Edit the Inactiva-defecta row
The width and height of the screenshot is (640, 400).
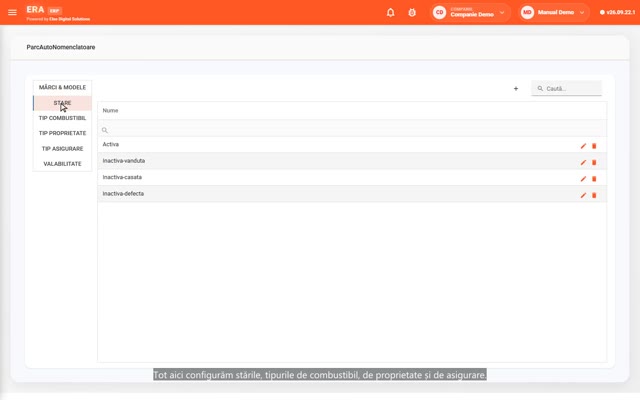click(583, 195)
